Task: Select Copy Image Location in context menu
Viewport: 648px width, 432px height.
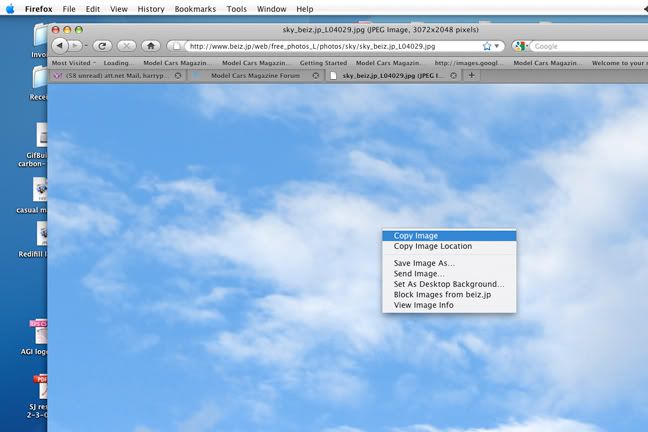Action: (449, 246)
